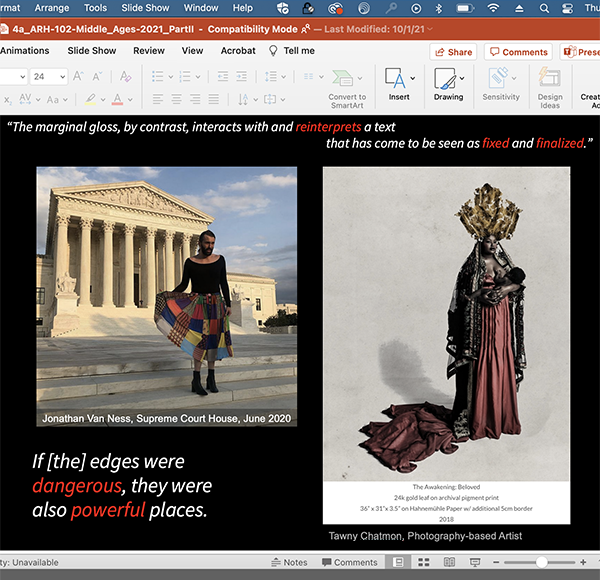Align text right
This screenshot has height=580, width=600.
[195, 99]
